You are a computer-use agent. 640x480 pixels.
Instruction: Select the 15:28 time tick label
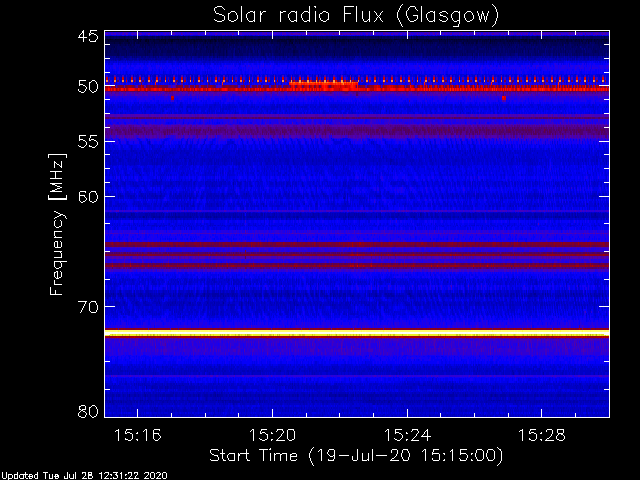point(542,436)
